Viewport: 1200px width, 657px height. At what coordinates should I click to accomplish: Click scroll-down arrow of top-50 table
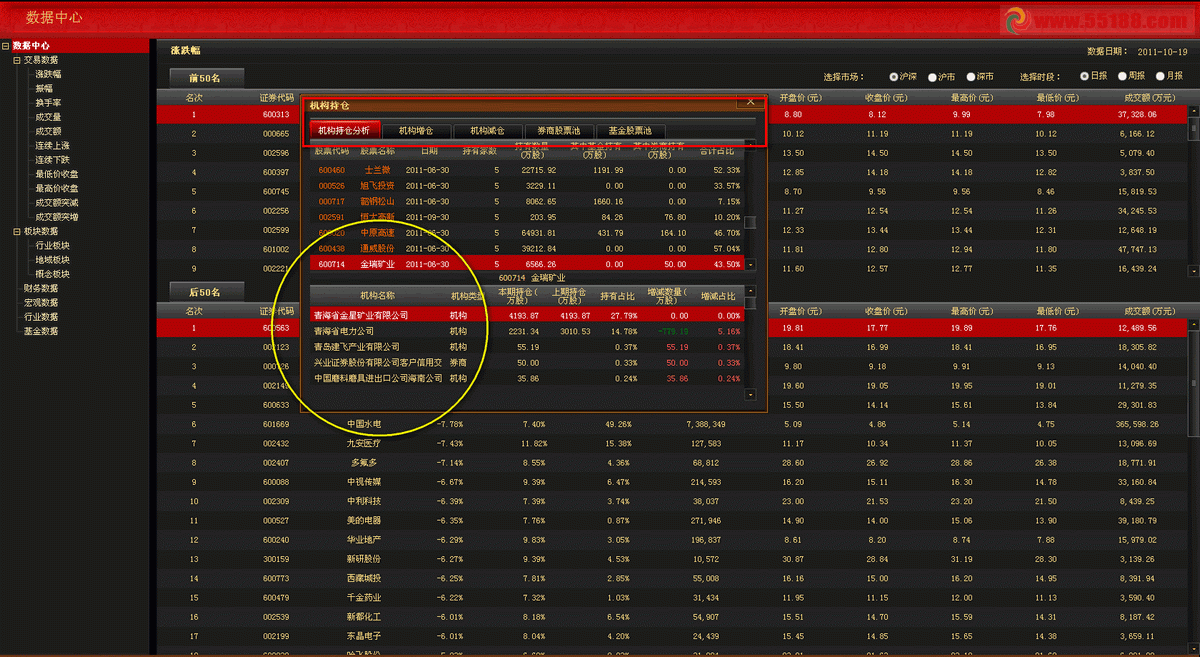pos(1194,272)
